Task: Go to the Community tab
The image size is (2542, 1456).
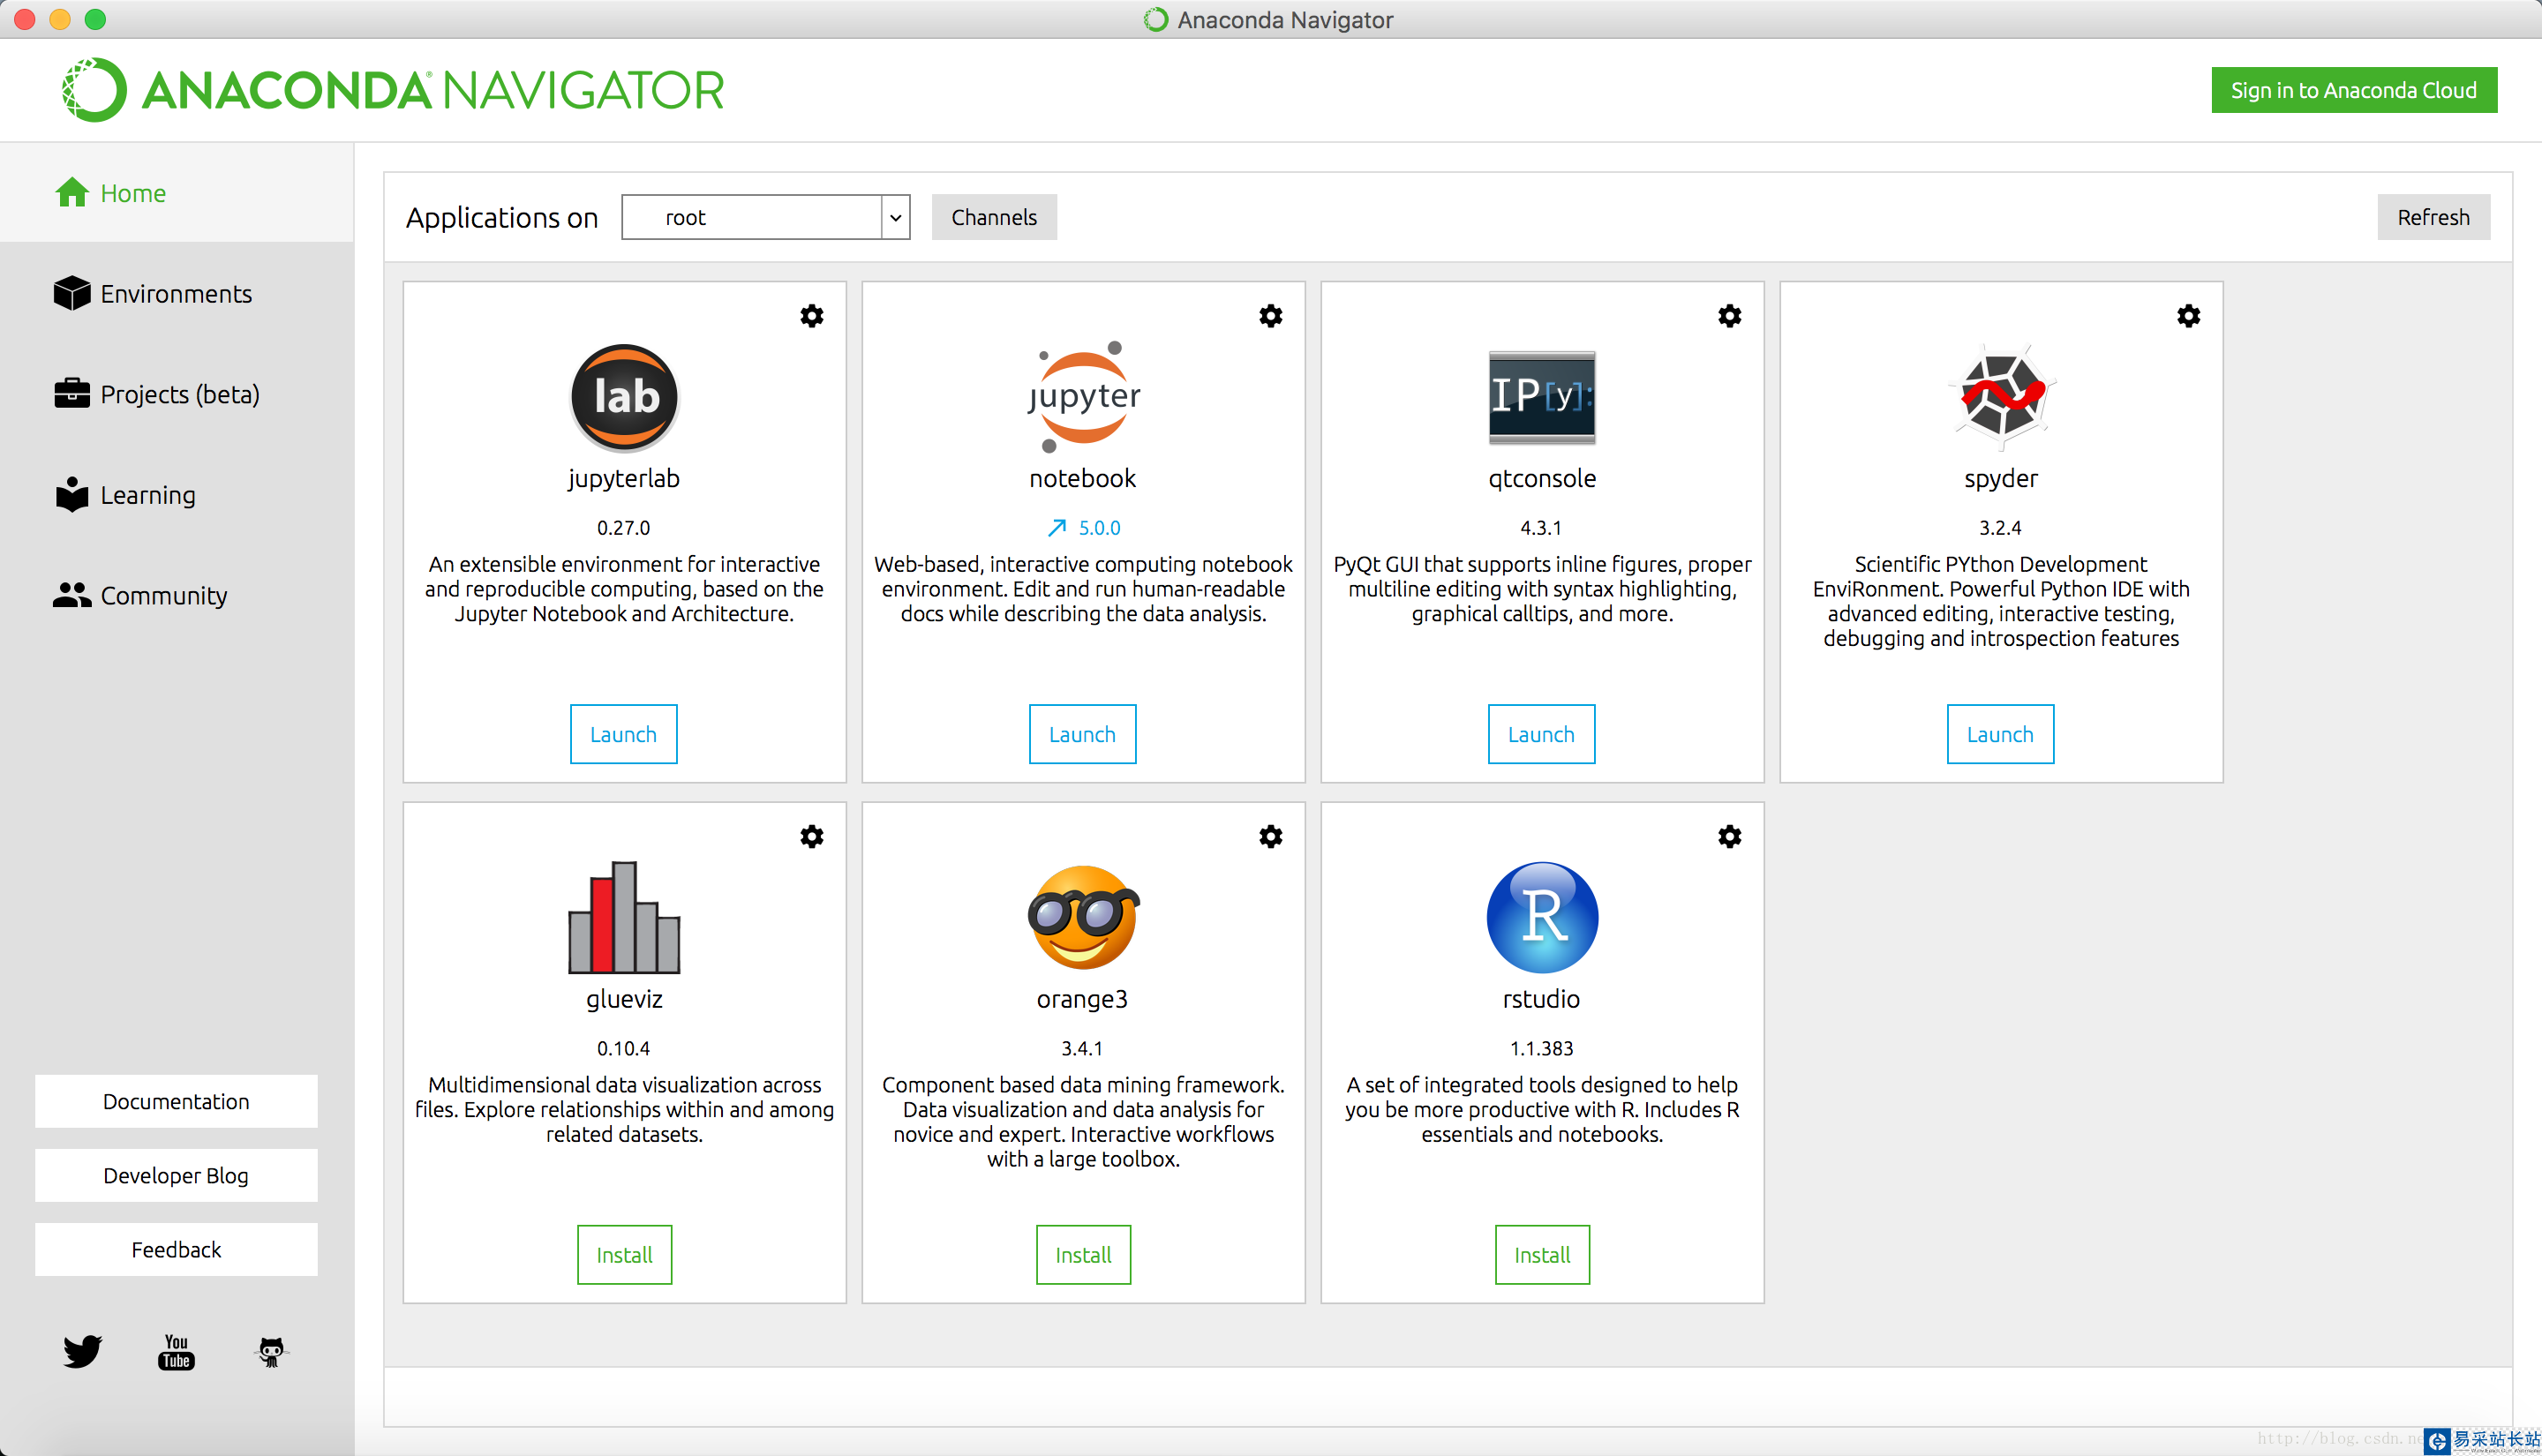Action: pos(163,595)
